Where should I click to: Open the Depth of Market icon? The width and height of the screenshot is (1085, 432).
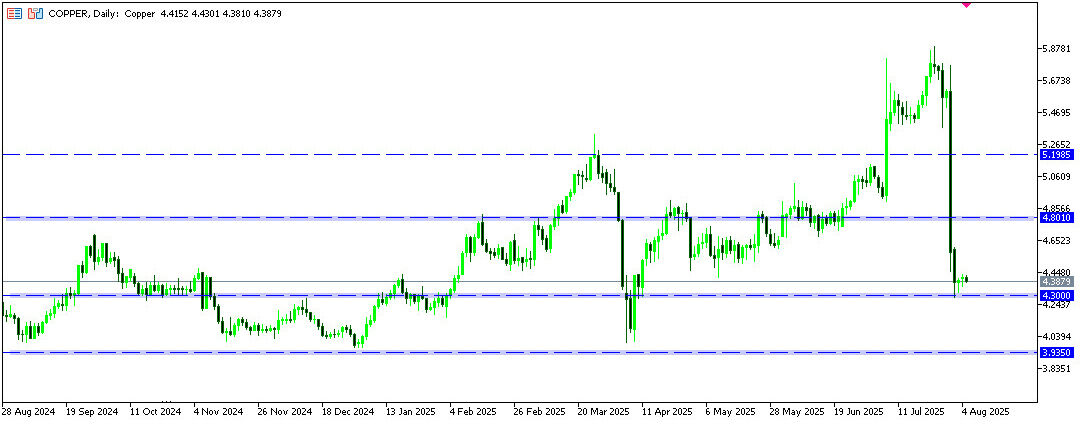coord(35,14)
